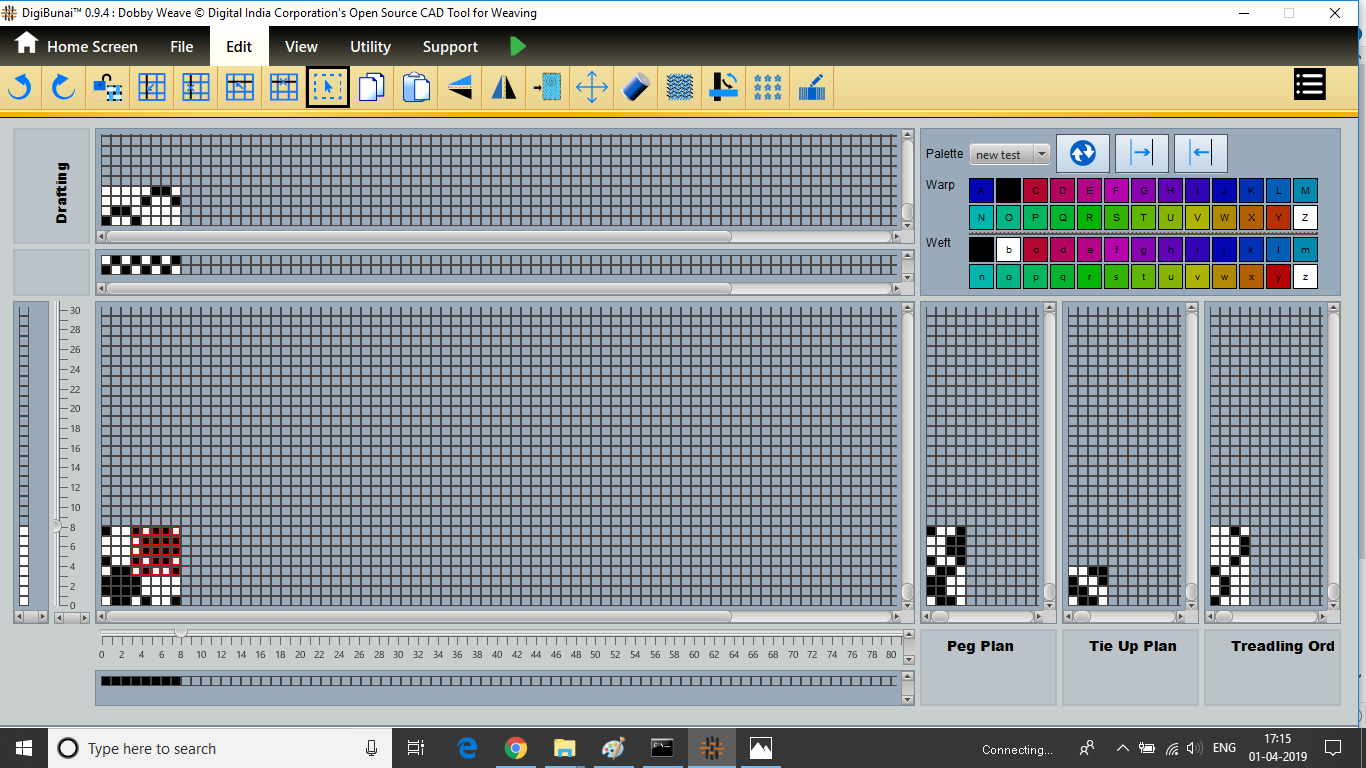Go to Home Screen
Image resolution: width=1366 pixels, height=768 pixels.
pyautogui.click(x=77, y=46)
